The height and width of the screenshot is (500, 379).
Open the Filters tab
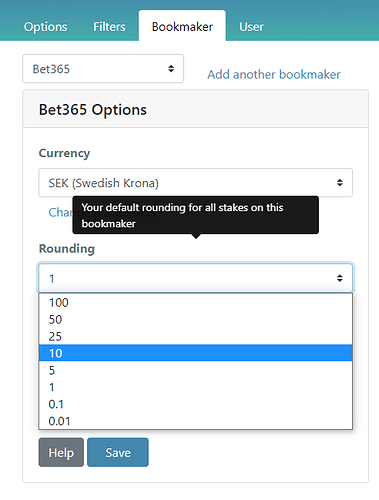coord(109,27)
